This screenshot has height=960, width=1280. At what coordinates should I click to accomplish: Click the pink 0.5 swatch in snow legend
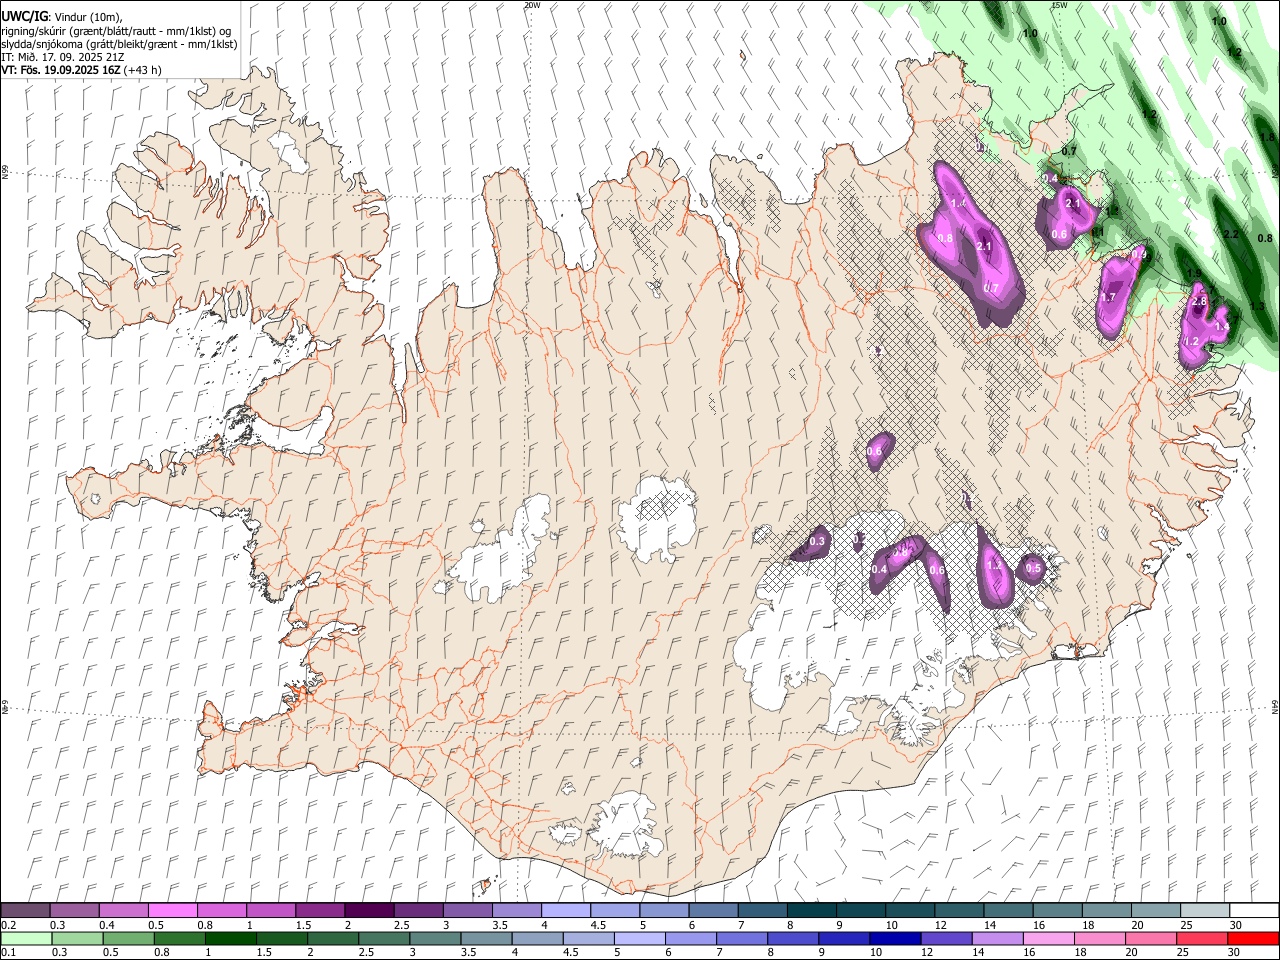tap(173, 910)
